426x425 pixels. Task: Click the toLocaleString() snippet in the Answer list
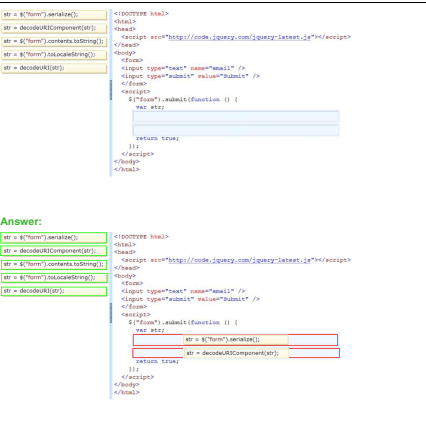click(x=54, y=278)
